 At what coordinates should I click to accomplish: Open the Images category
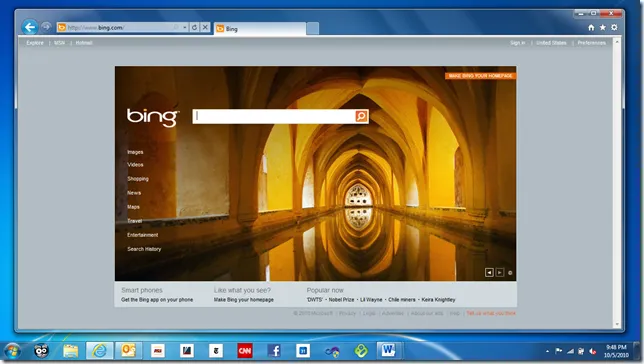135,152
